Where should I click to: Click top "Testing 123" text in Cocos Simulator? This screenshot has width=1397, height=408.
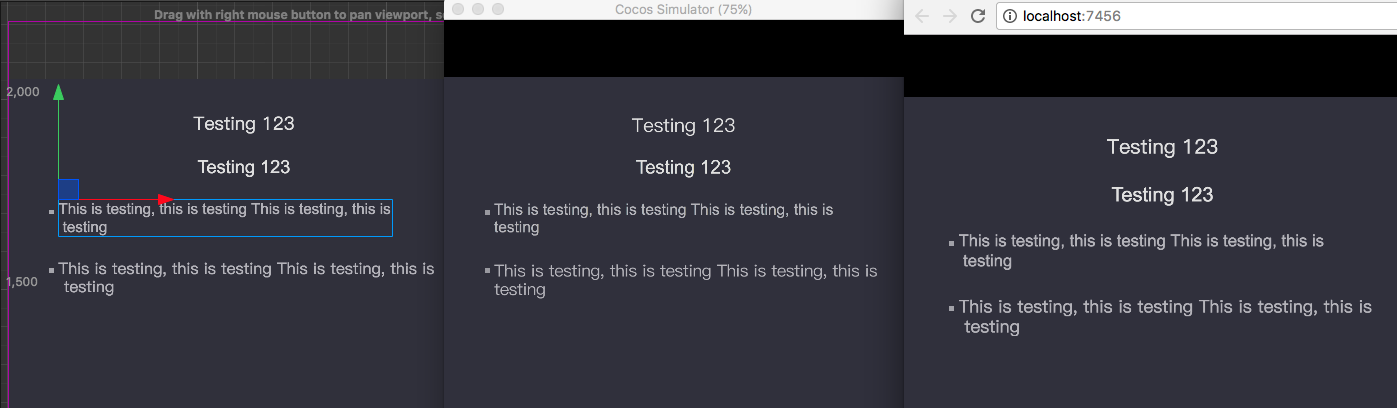click(x=683, y=126)
